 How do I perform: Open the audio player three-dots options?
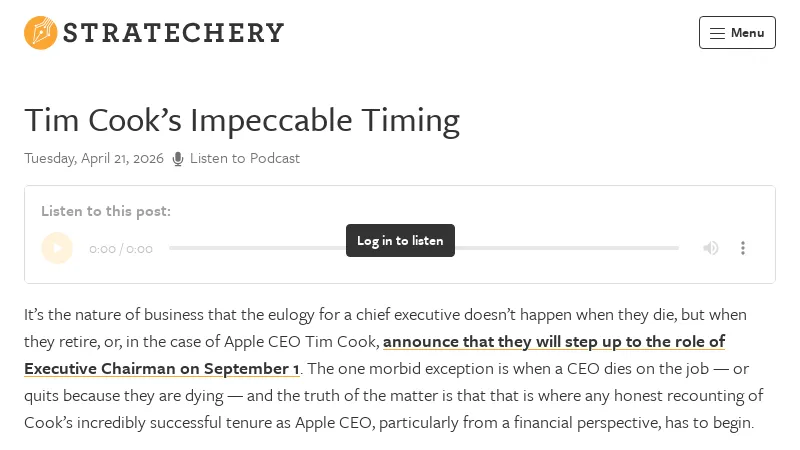click(743, 248)
